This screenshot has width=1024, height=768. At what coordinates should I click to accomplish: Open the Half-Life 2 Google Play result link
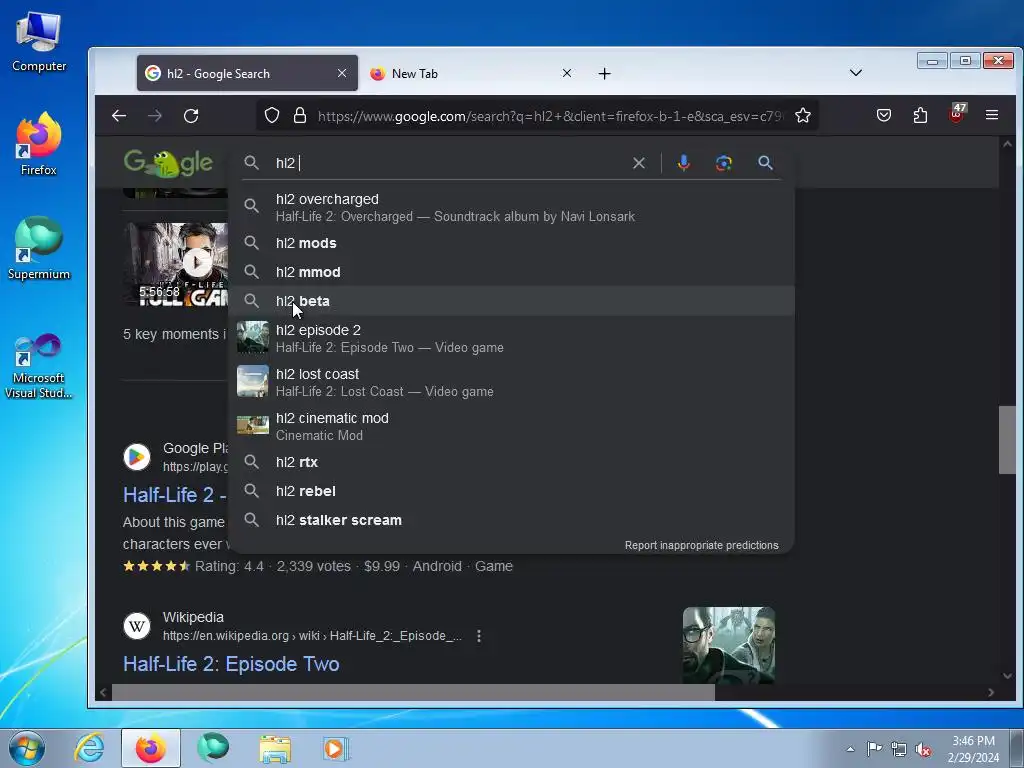[x=174, y=495]
